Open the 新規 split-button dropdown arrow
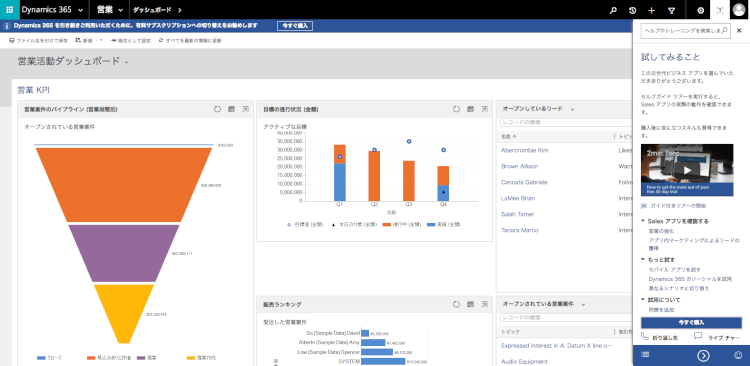 101,41
